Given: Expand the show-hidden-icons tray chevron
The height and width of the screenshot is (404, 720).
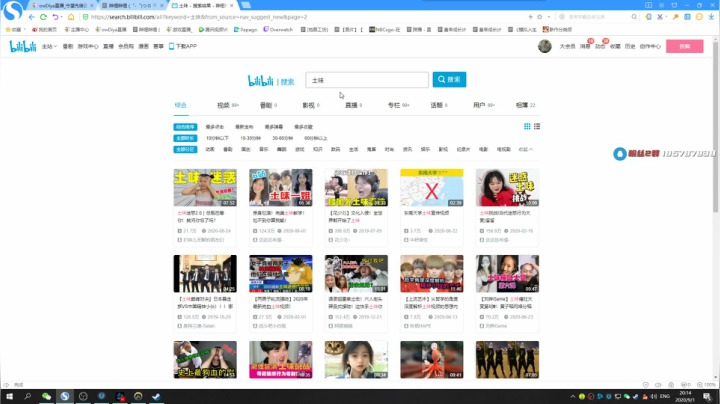Looking at the screenshot, I should (573, 397).
